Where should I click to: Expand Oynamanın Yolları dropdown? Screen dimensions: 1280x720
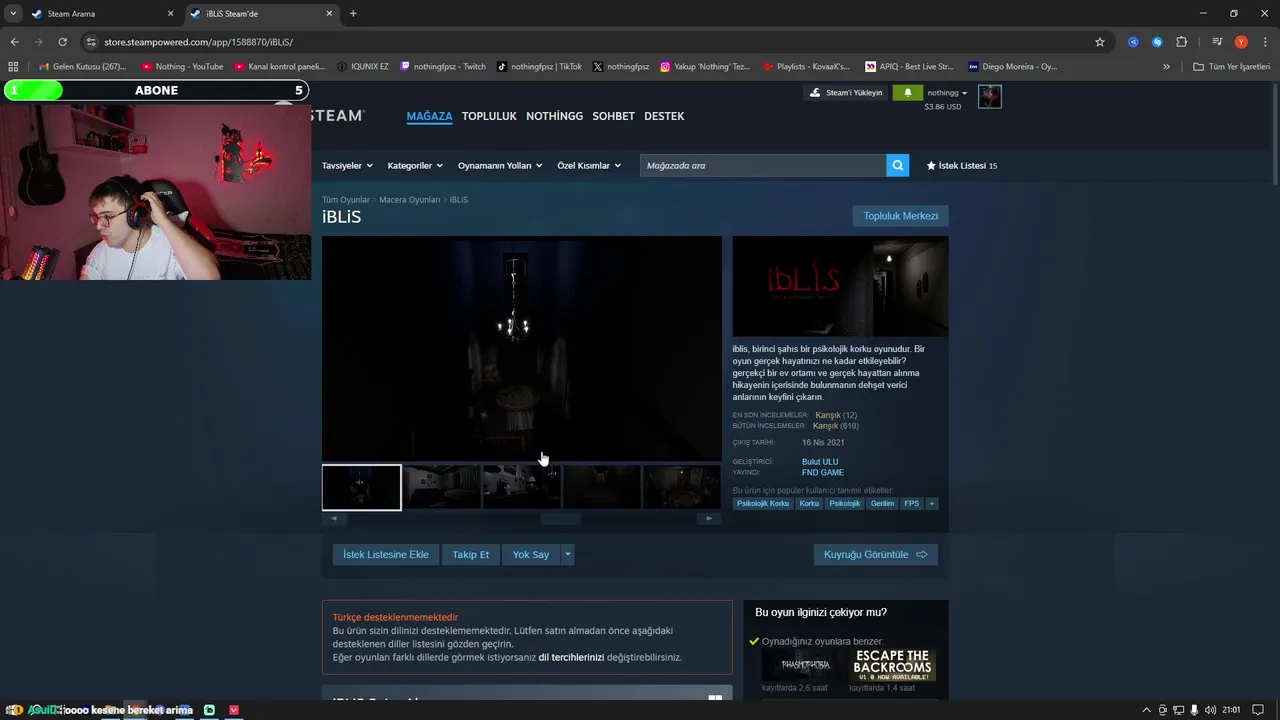(x=500, y=166)
